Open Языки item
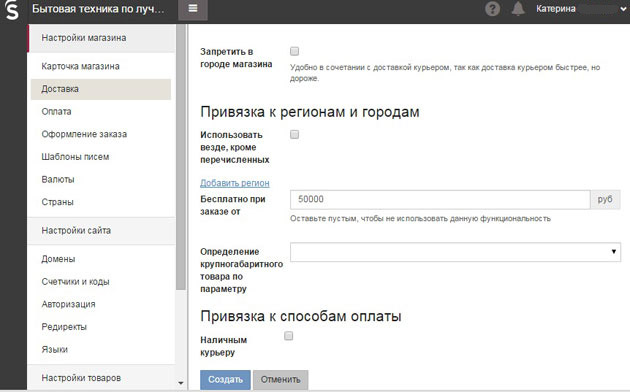630x392 pixels. tap(55, 349)
